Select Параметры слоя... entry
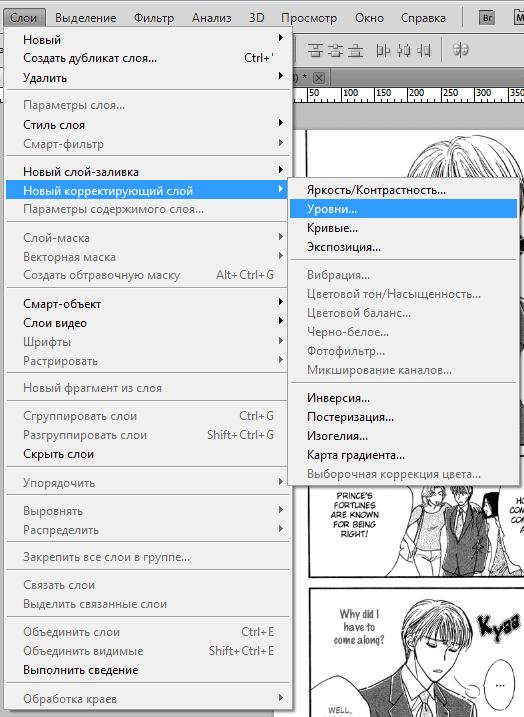Viewport: 524px width, 717px height. (148, 105)
